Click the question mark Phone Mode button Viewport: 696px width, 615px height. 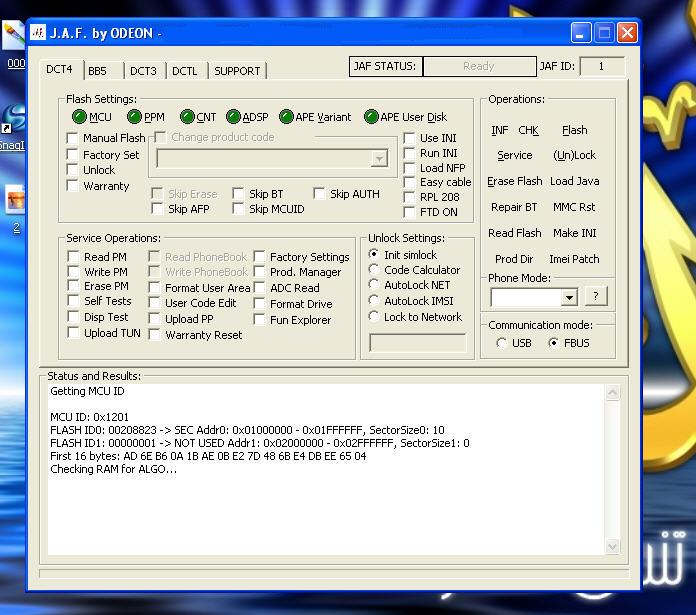tap(596, 296)
